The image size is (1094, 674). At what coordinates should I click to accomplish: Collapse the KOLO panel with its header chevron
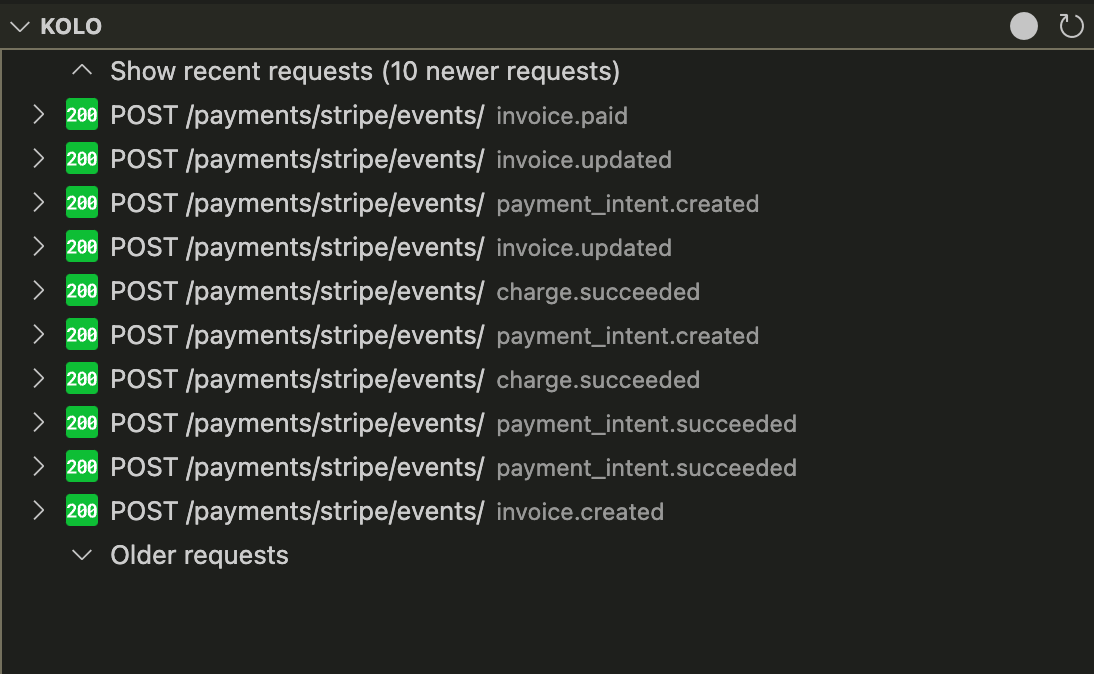click(20, 26)
